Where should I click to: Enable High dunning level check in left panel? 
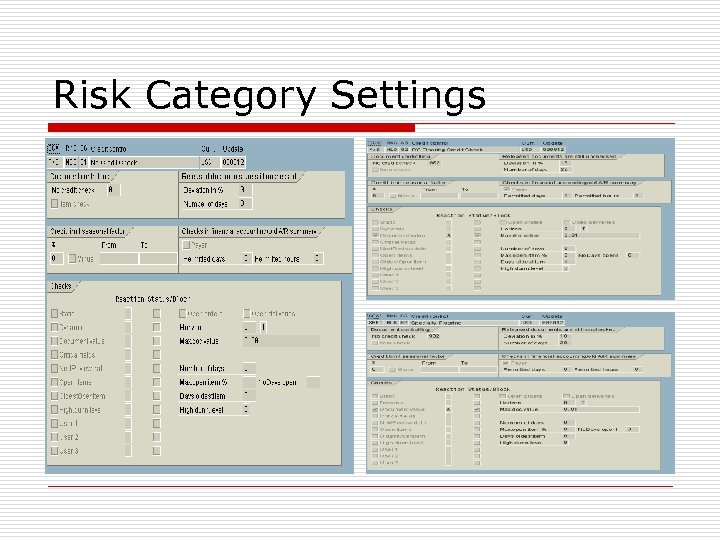pos(55,410)
